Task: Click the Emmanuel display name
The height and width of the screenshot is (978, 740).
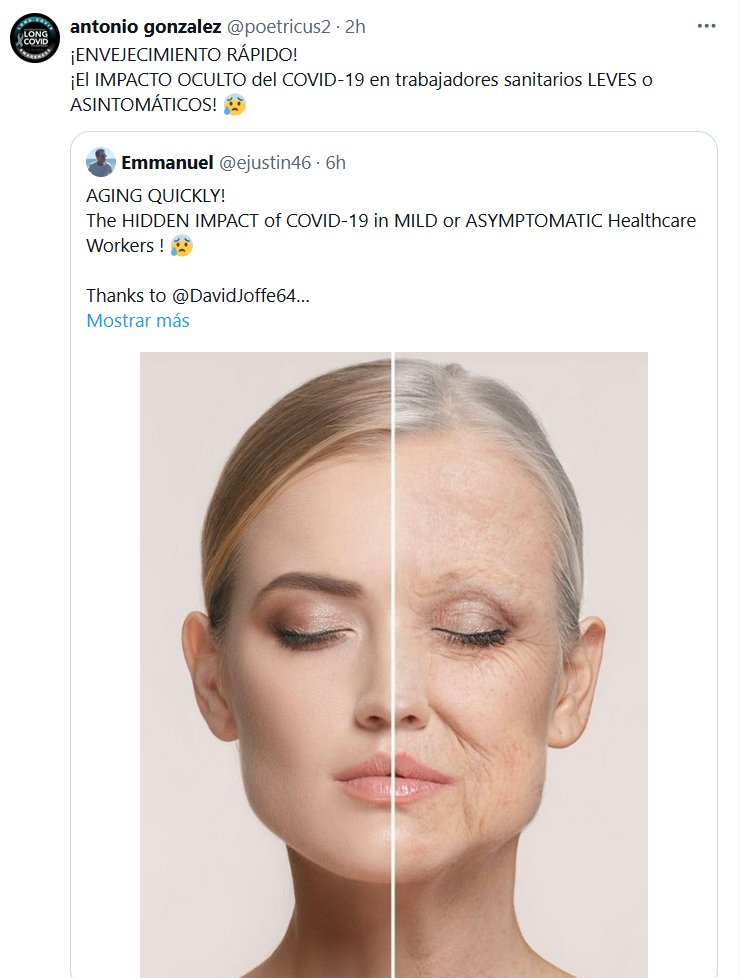Action: [x=166, y=162]
